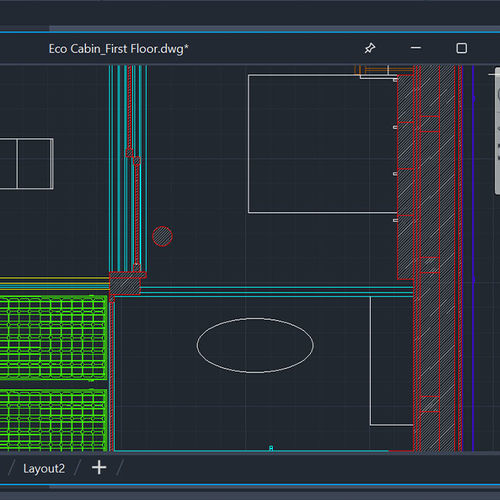Minimize the drawing window
500x500 pixels.
pos(415,48)
